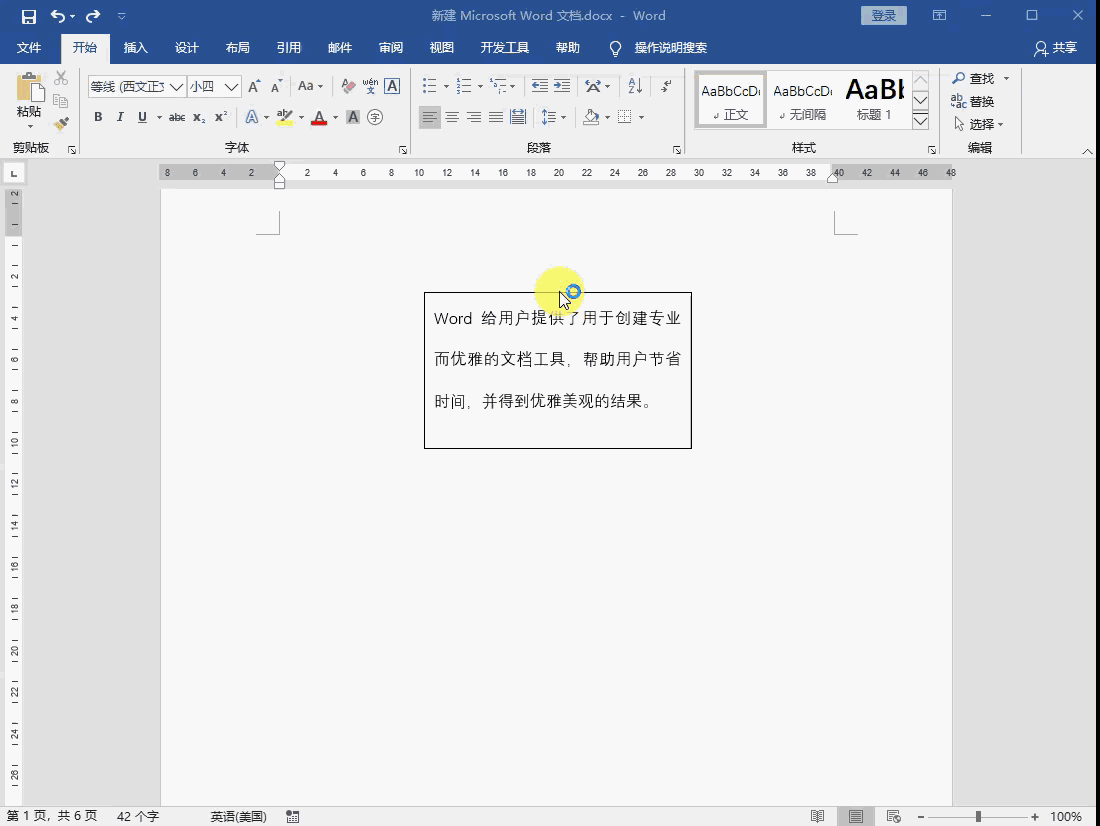Toggle underline formatting
The width and height of the screenshot is (1100, 826).
point(142,117)
